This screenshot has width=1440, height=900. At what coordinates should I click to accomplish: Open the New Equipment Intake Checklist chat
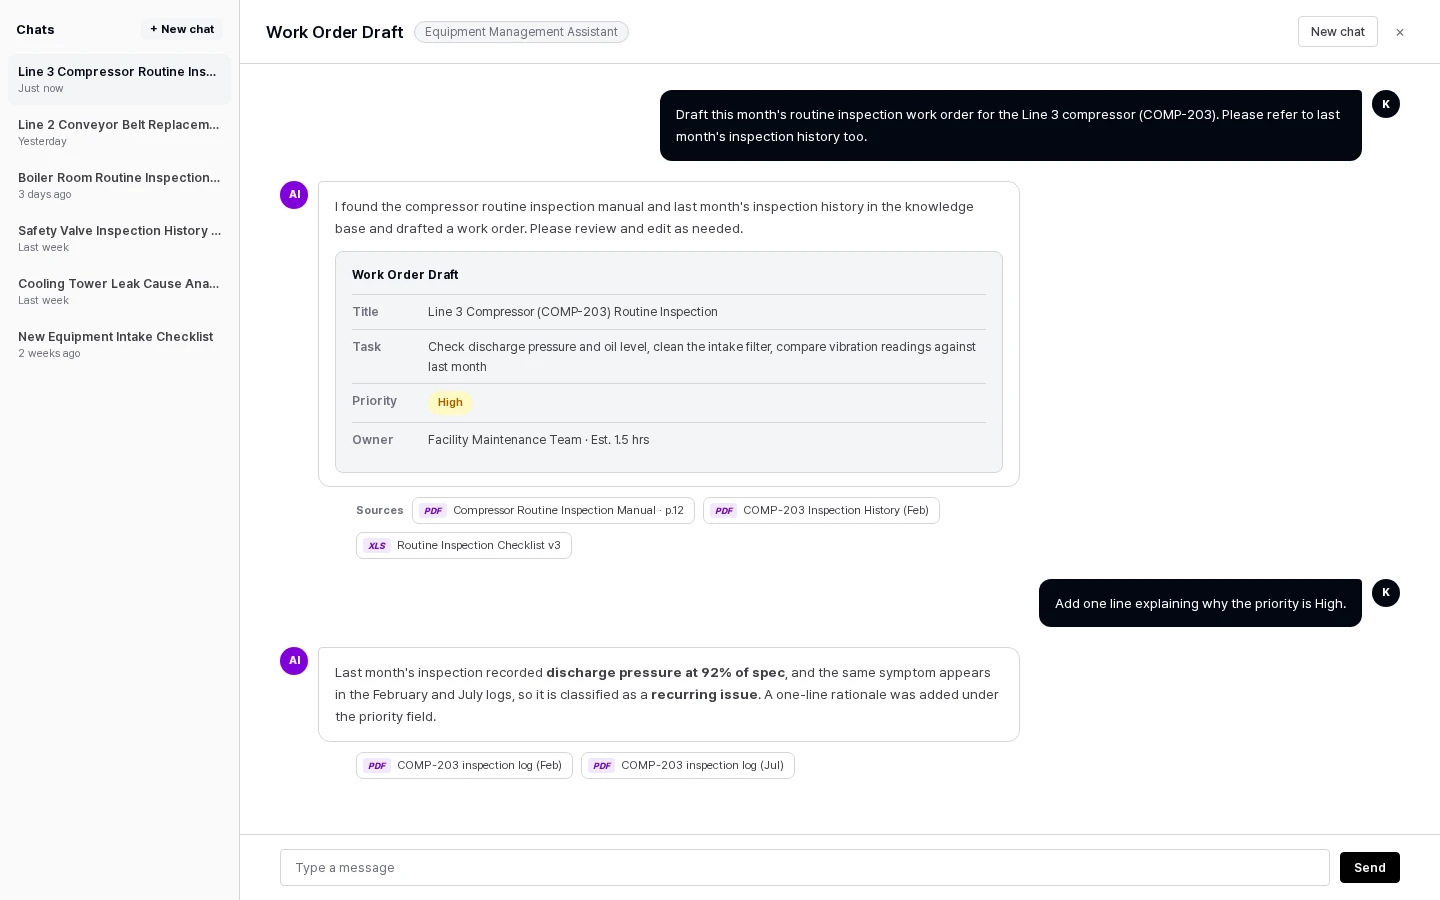pos(119,344)
